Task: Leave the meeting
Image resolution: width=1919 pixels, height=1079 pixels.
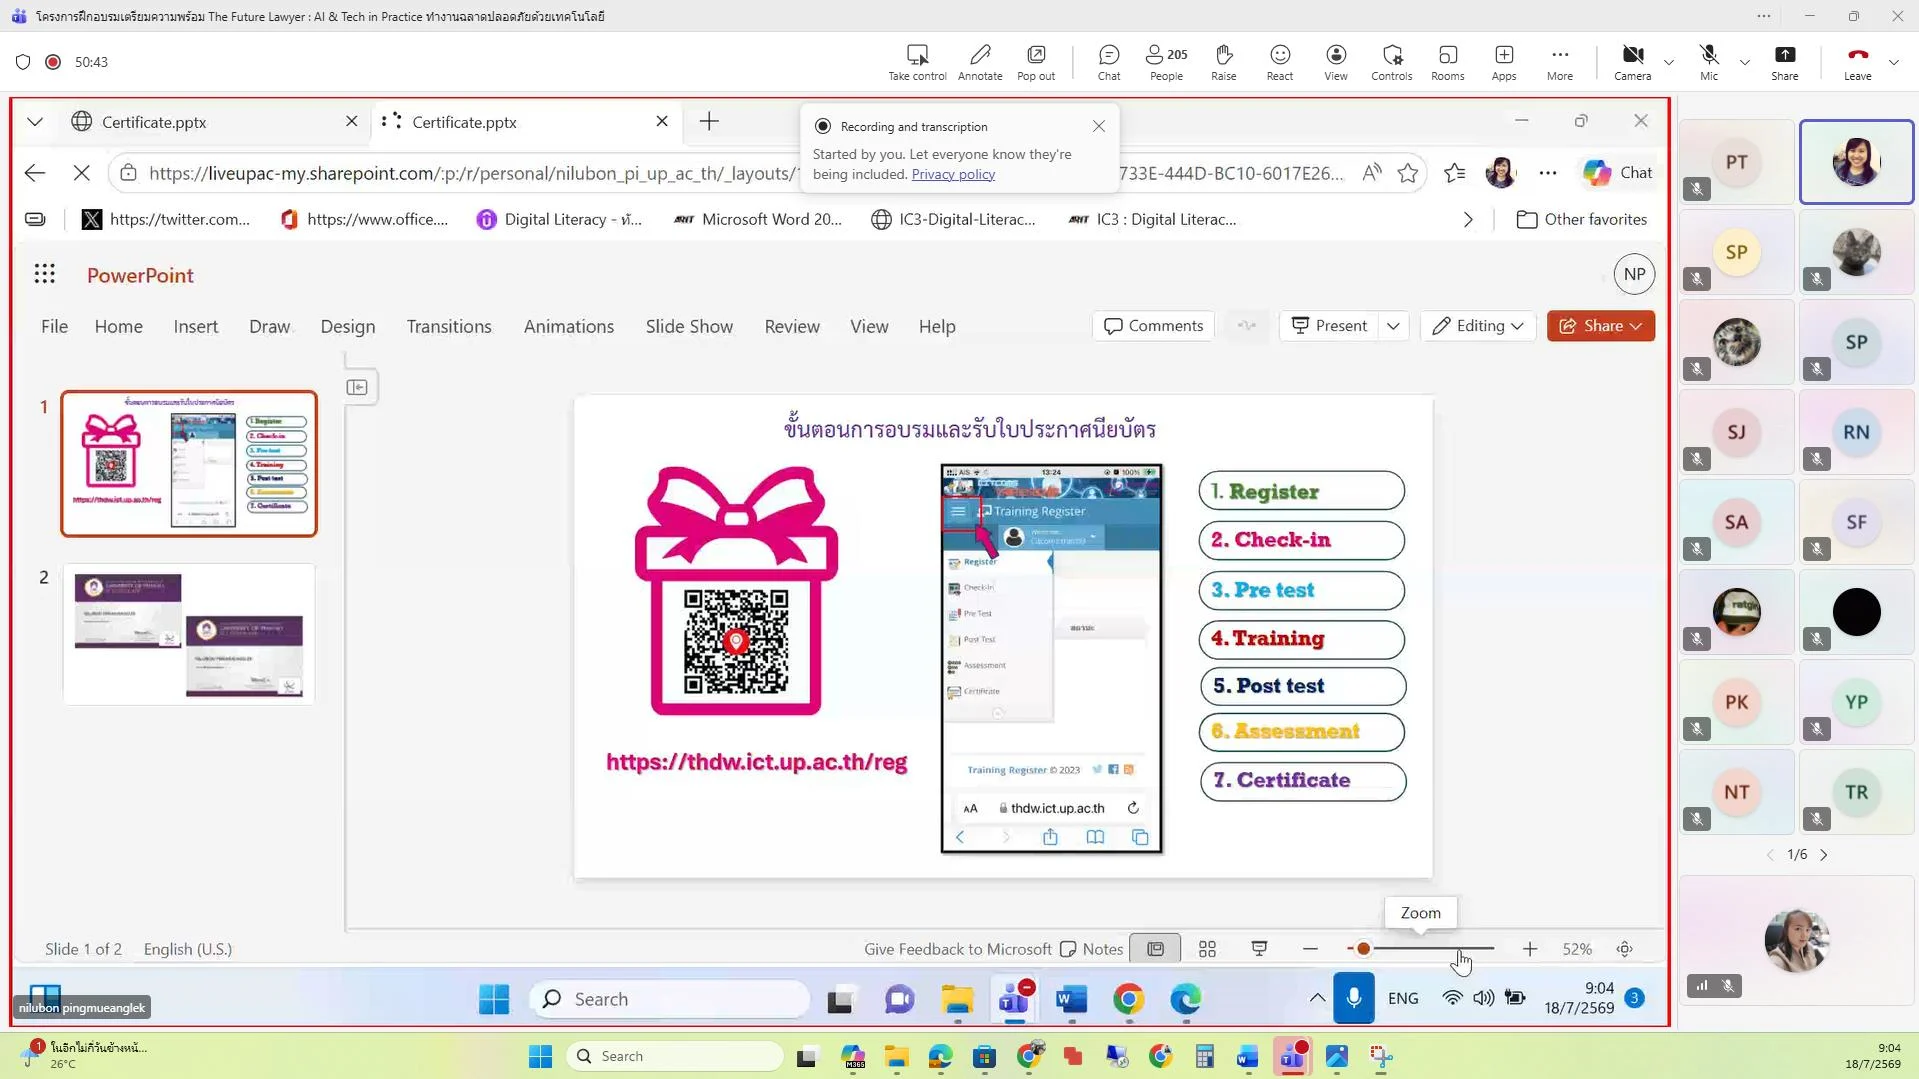Action: (1857, 62)
